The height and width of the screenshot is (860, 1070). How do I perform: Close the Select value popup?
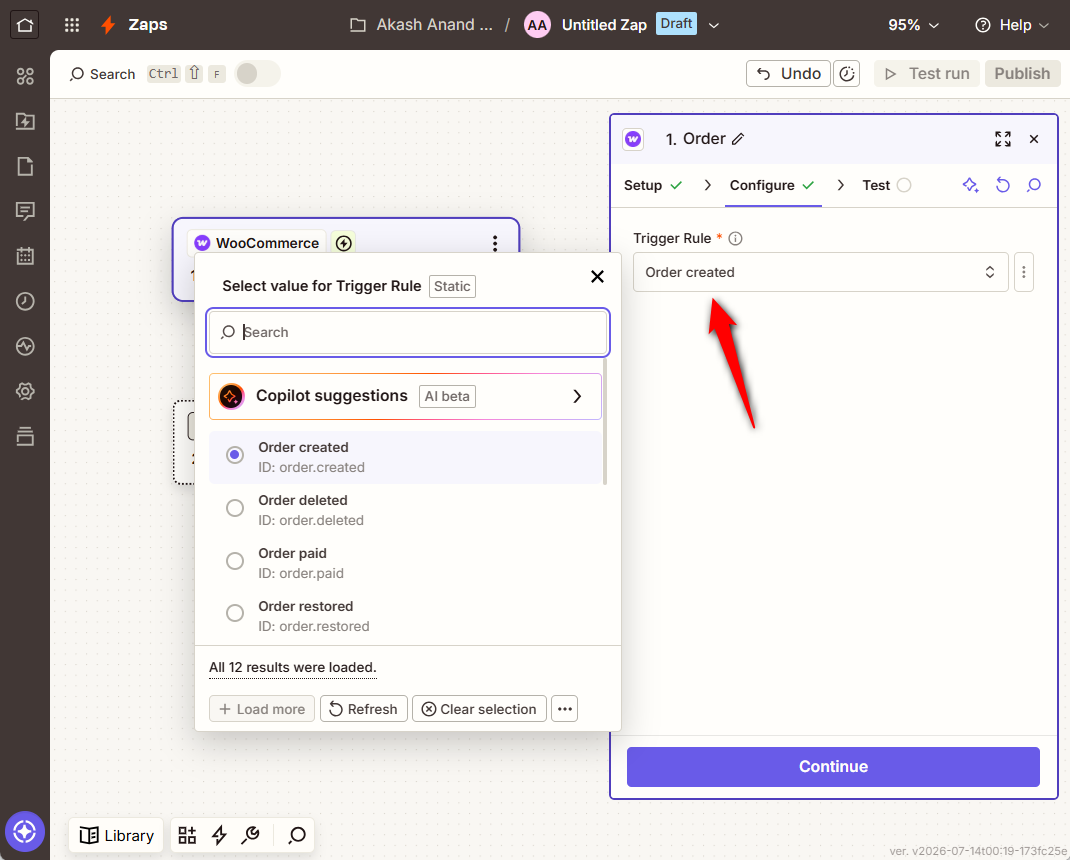click(597, 276)
